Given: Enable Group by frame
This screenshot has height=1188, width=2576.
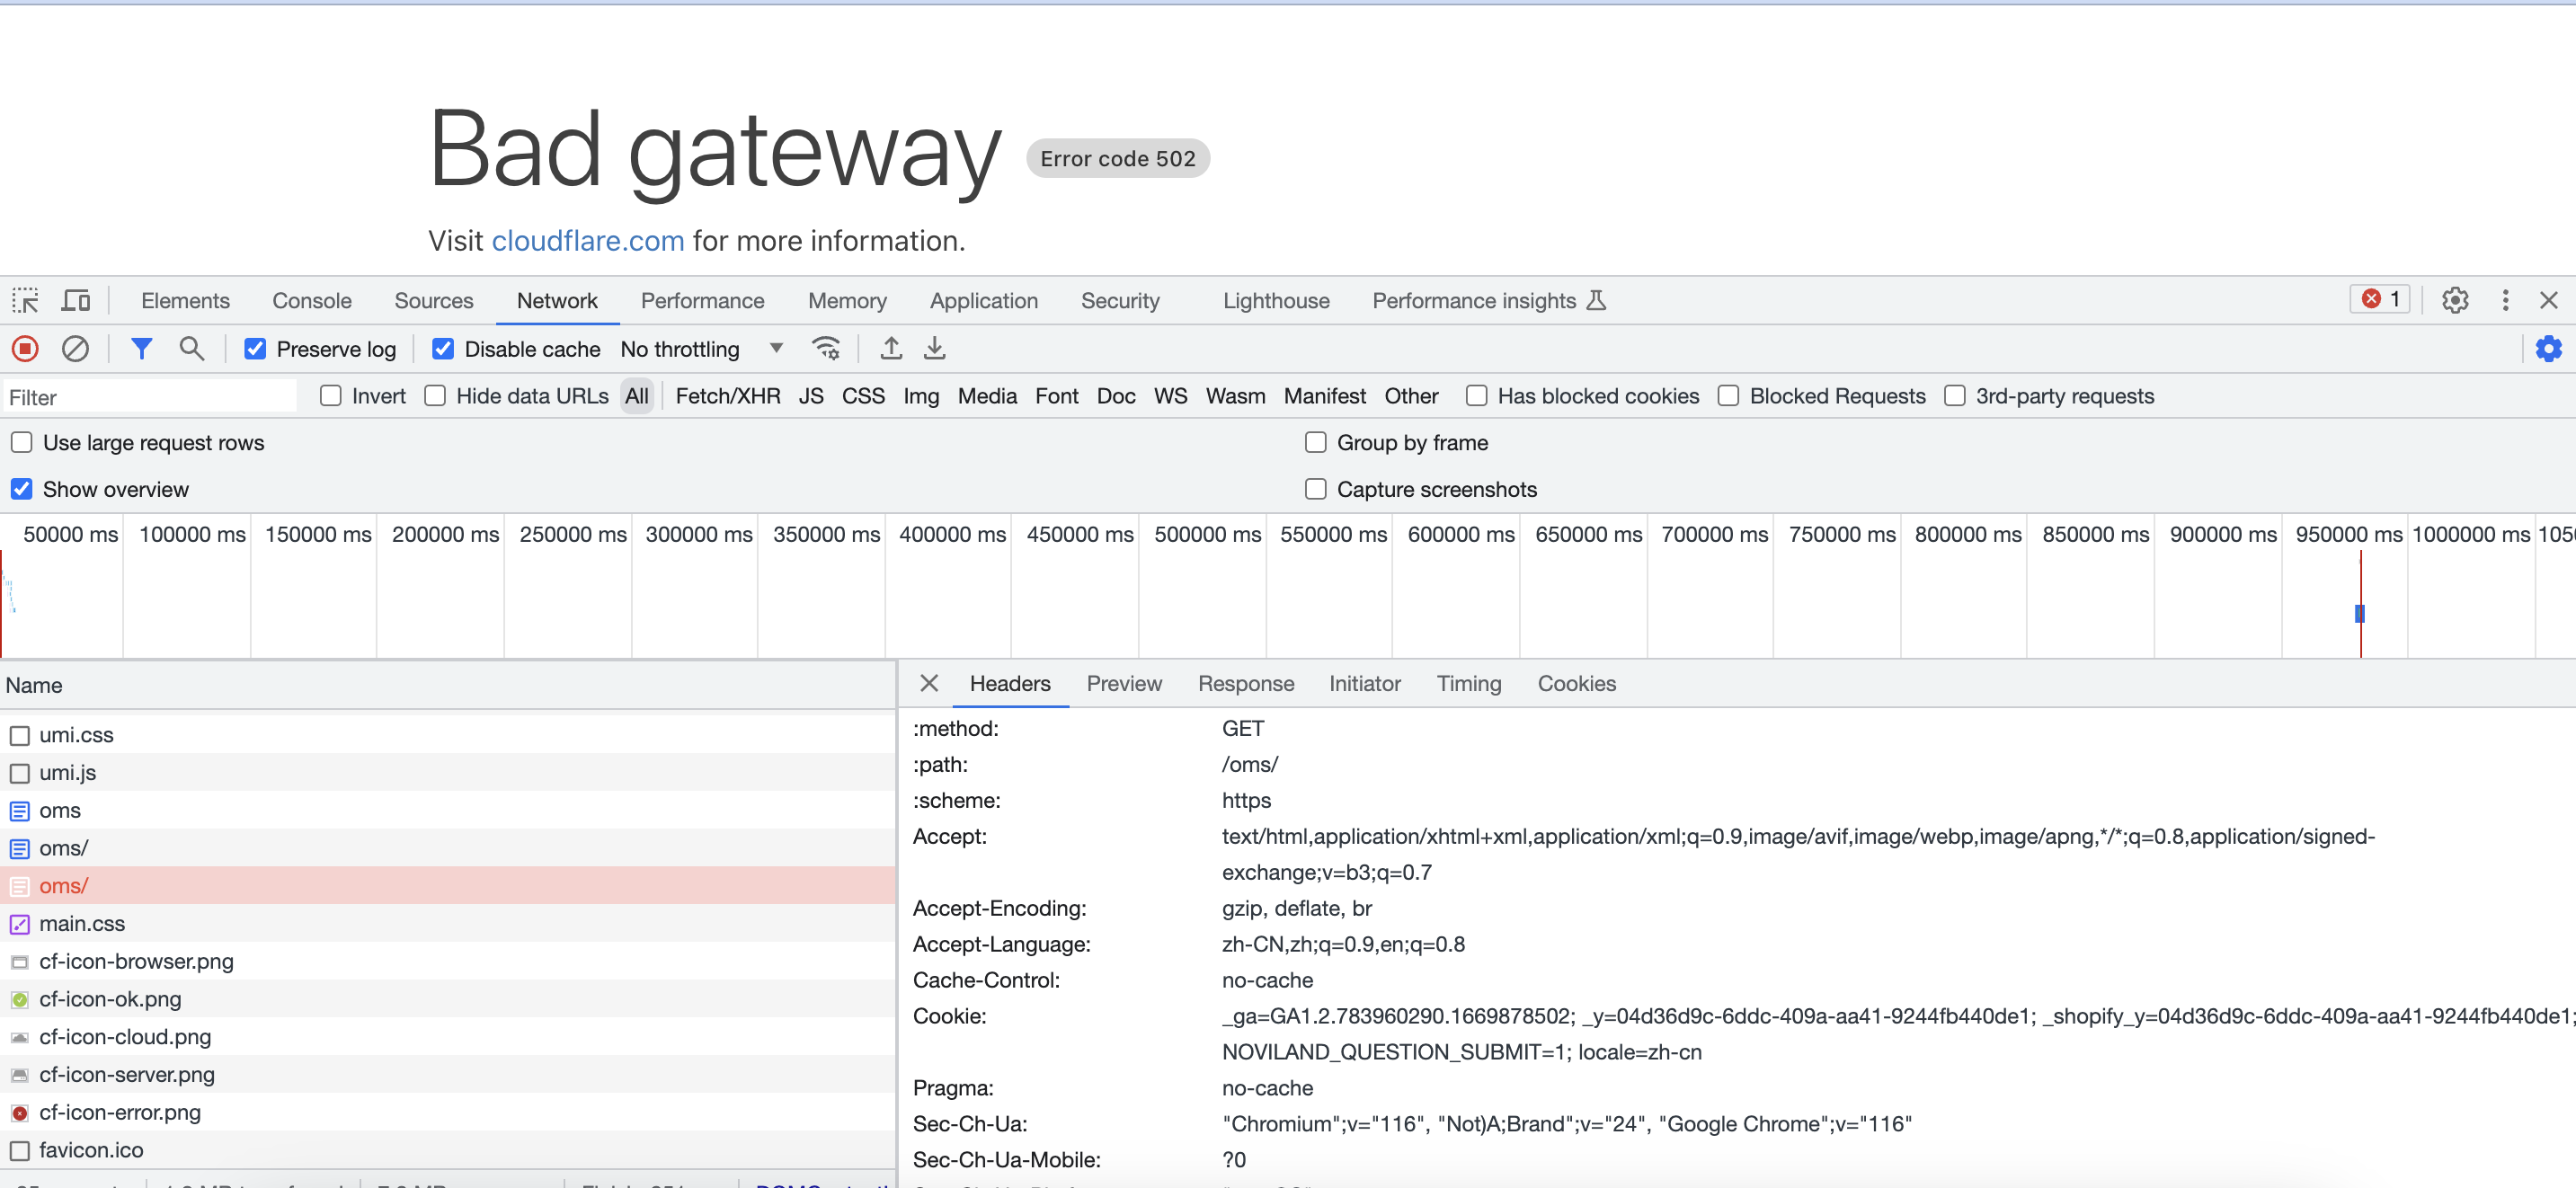Looking at the screenshot, I should coord(1316,442).
